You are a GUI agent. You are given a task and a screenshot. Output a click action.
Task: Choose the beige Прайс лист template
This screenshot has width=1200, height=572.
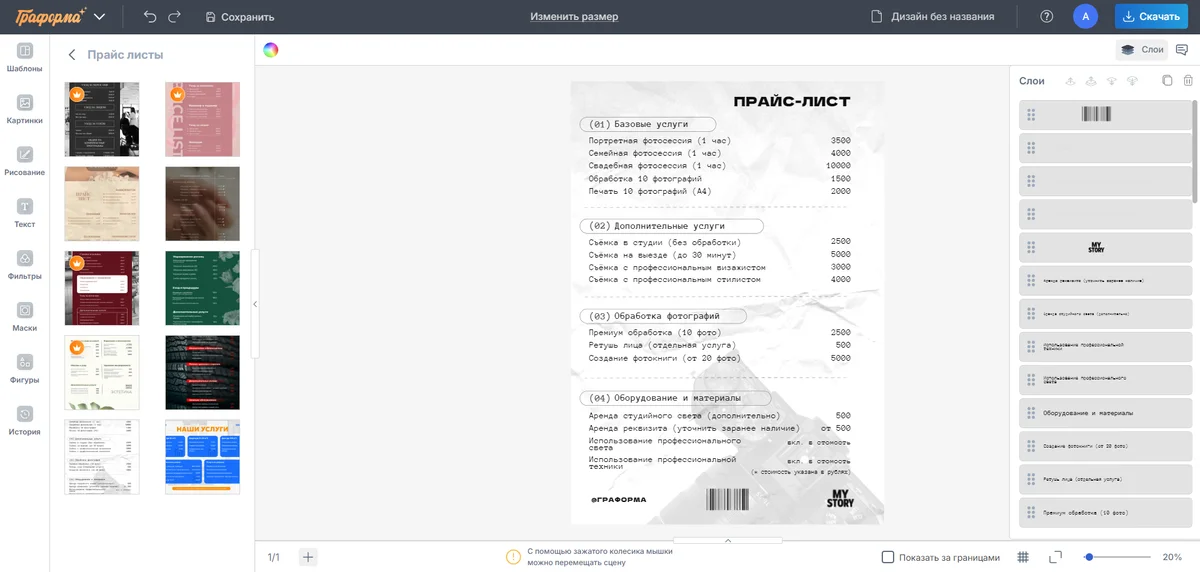102,204
